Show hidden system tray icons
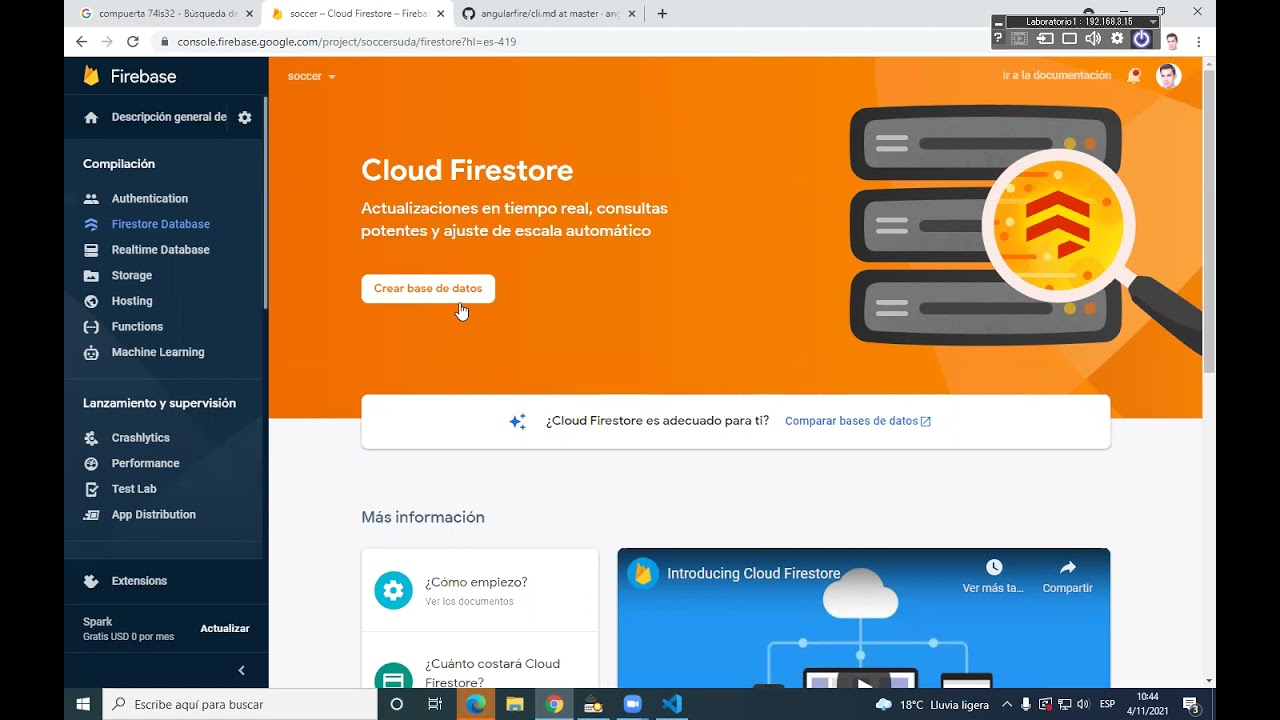This screenshot has width=1280, height=720. point(1007,704)
